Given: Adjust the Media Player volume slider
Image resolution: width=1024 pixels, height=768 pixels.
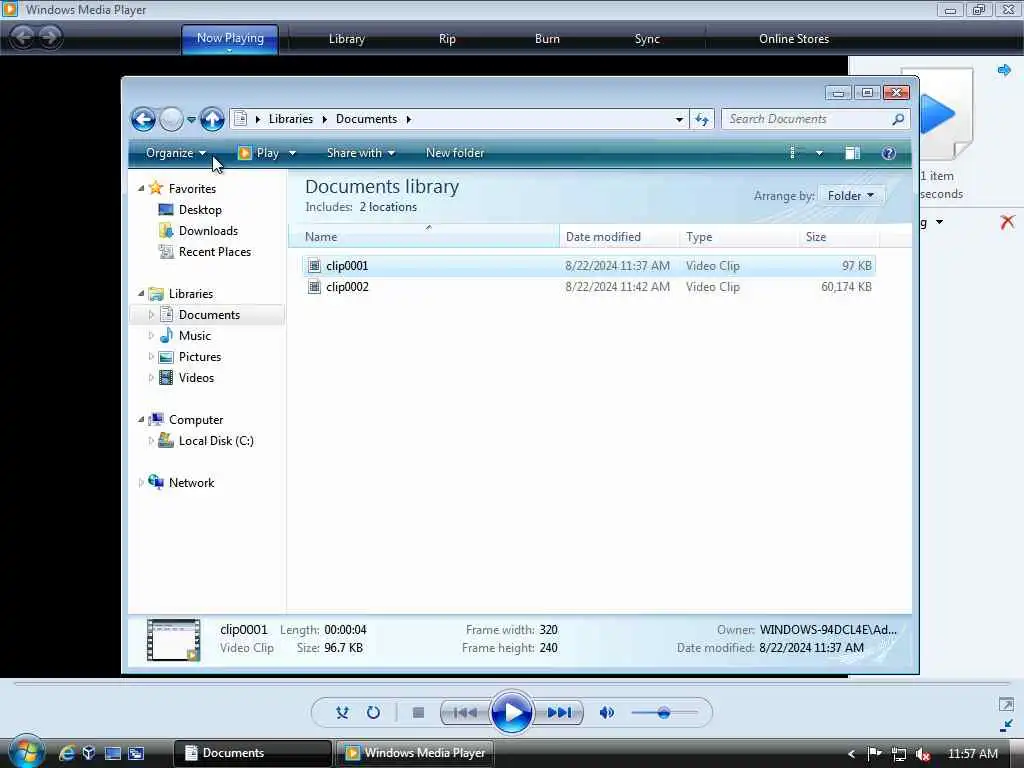Looking at the screenshot, I should coord(664,712).
